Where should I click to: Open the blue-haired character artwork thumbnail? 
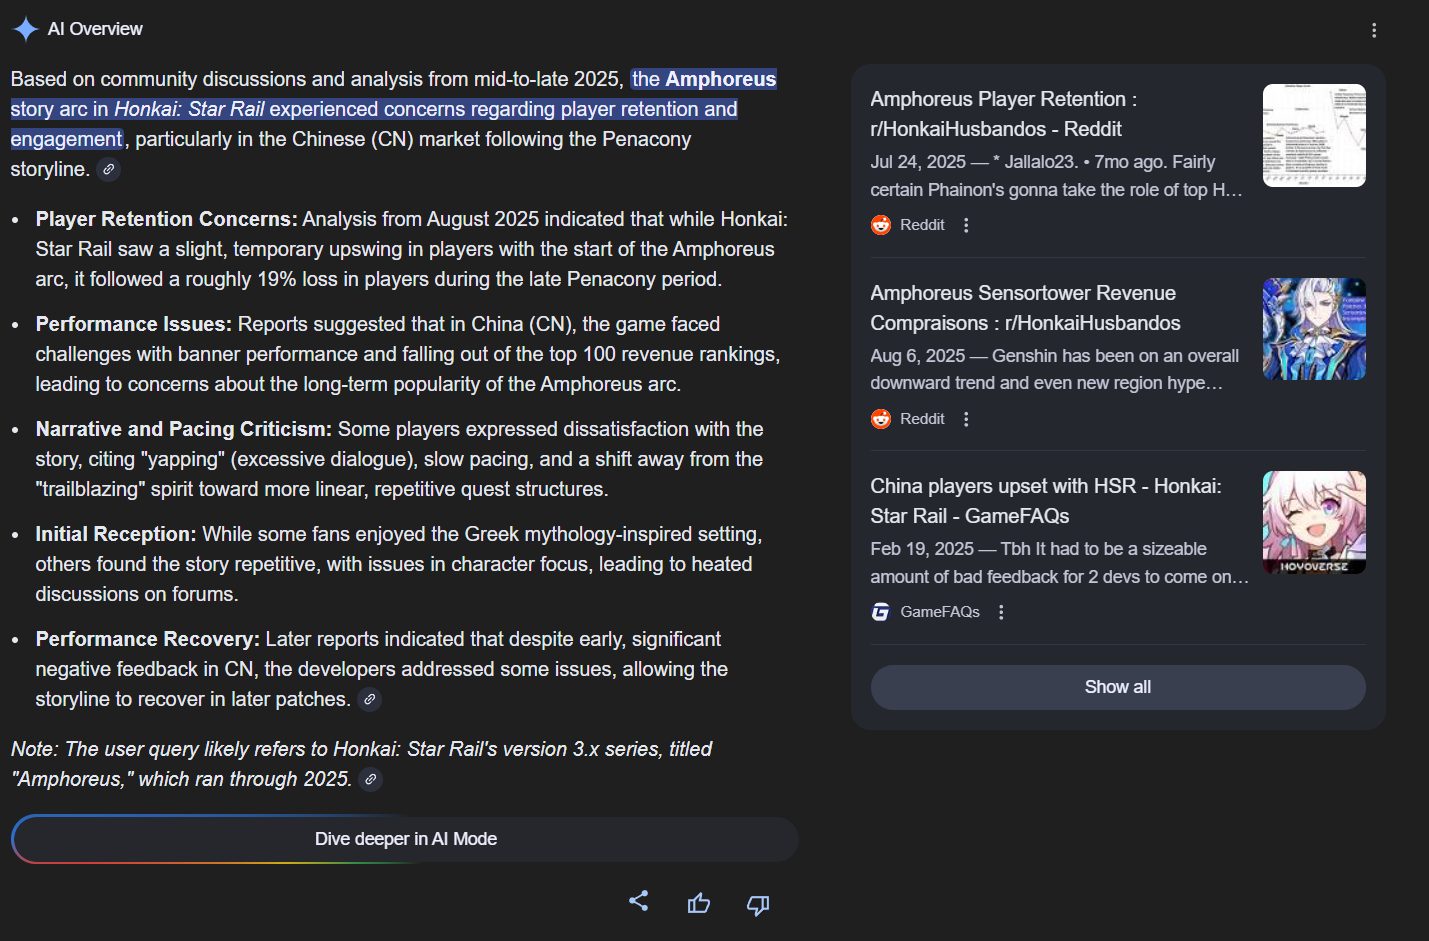1314,329
